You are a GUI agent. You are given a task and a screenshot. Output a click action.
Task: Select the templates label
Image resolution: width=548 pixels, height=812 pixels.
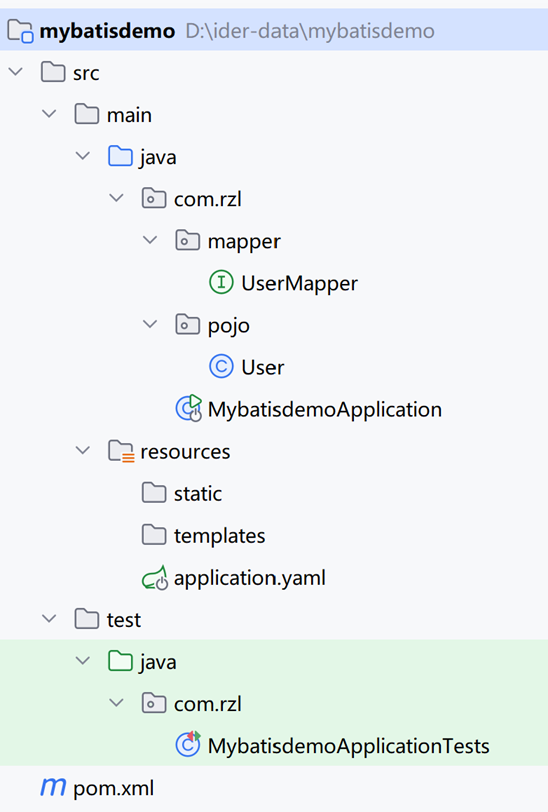coord(220,536)
